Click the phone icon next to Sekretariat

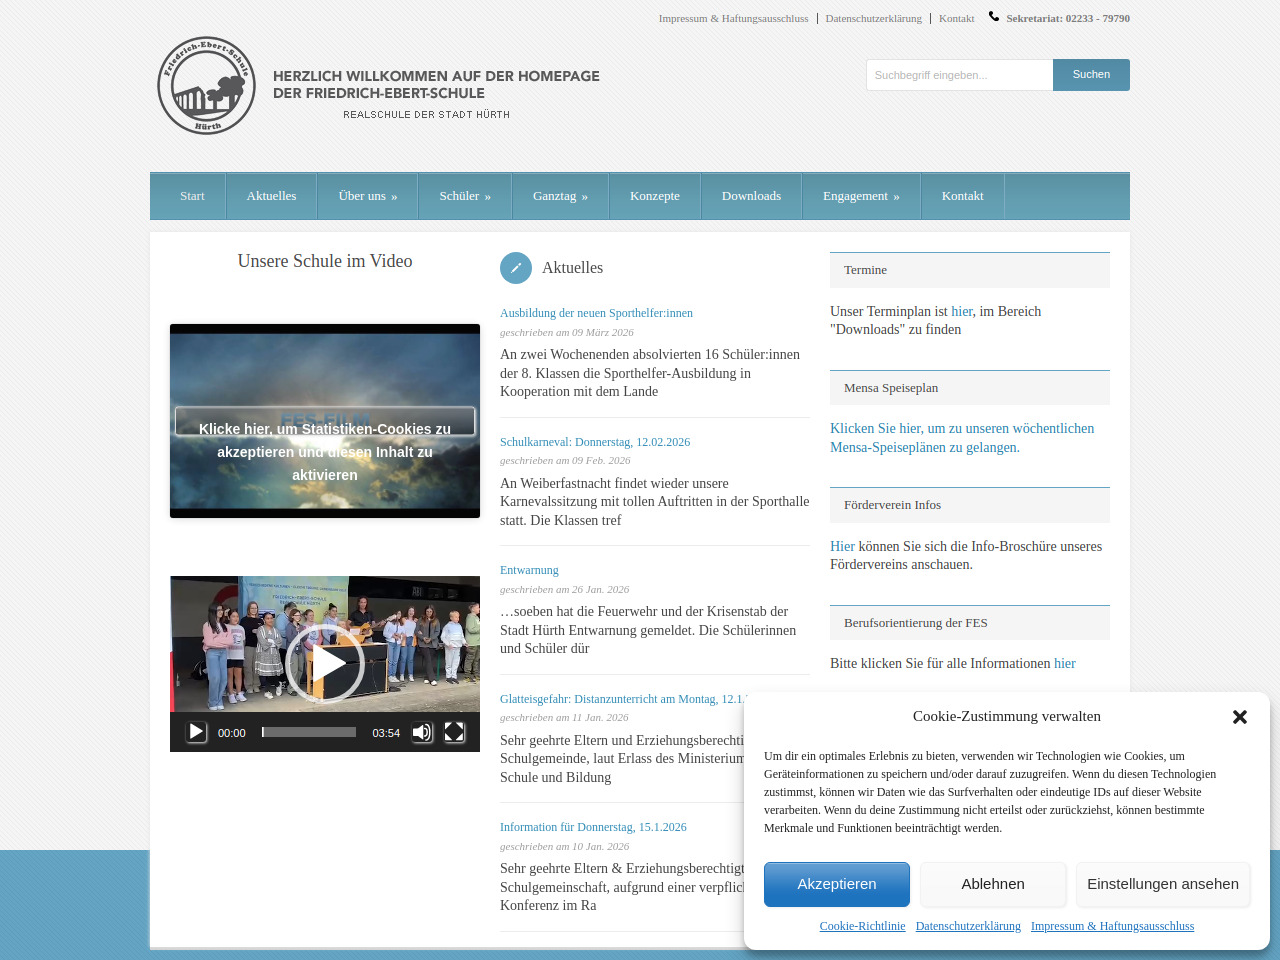[993, 17]
